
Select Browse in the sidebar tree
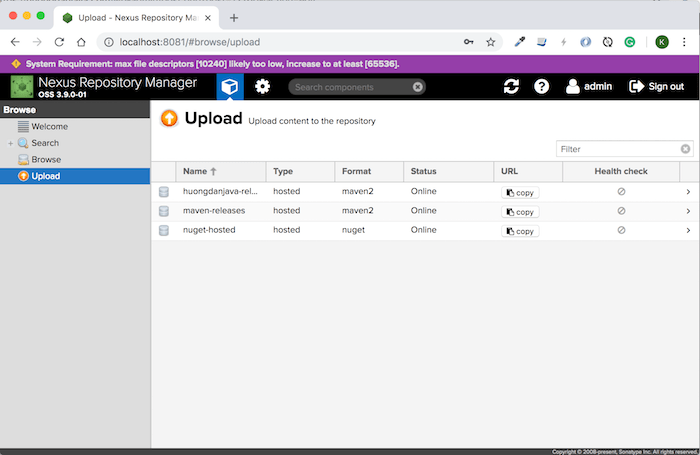click(46, 159)
